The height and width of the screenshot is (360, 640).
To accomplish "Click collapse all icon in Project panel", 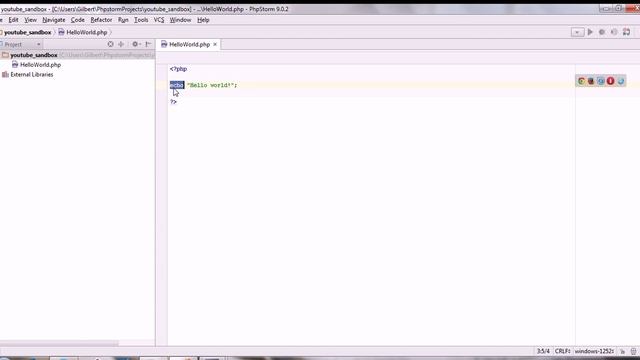I will click(121, 44).
